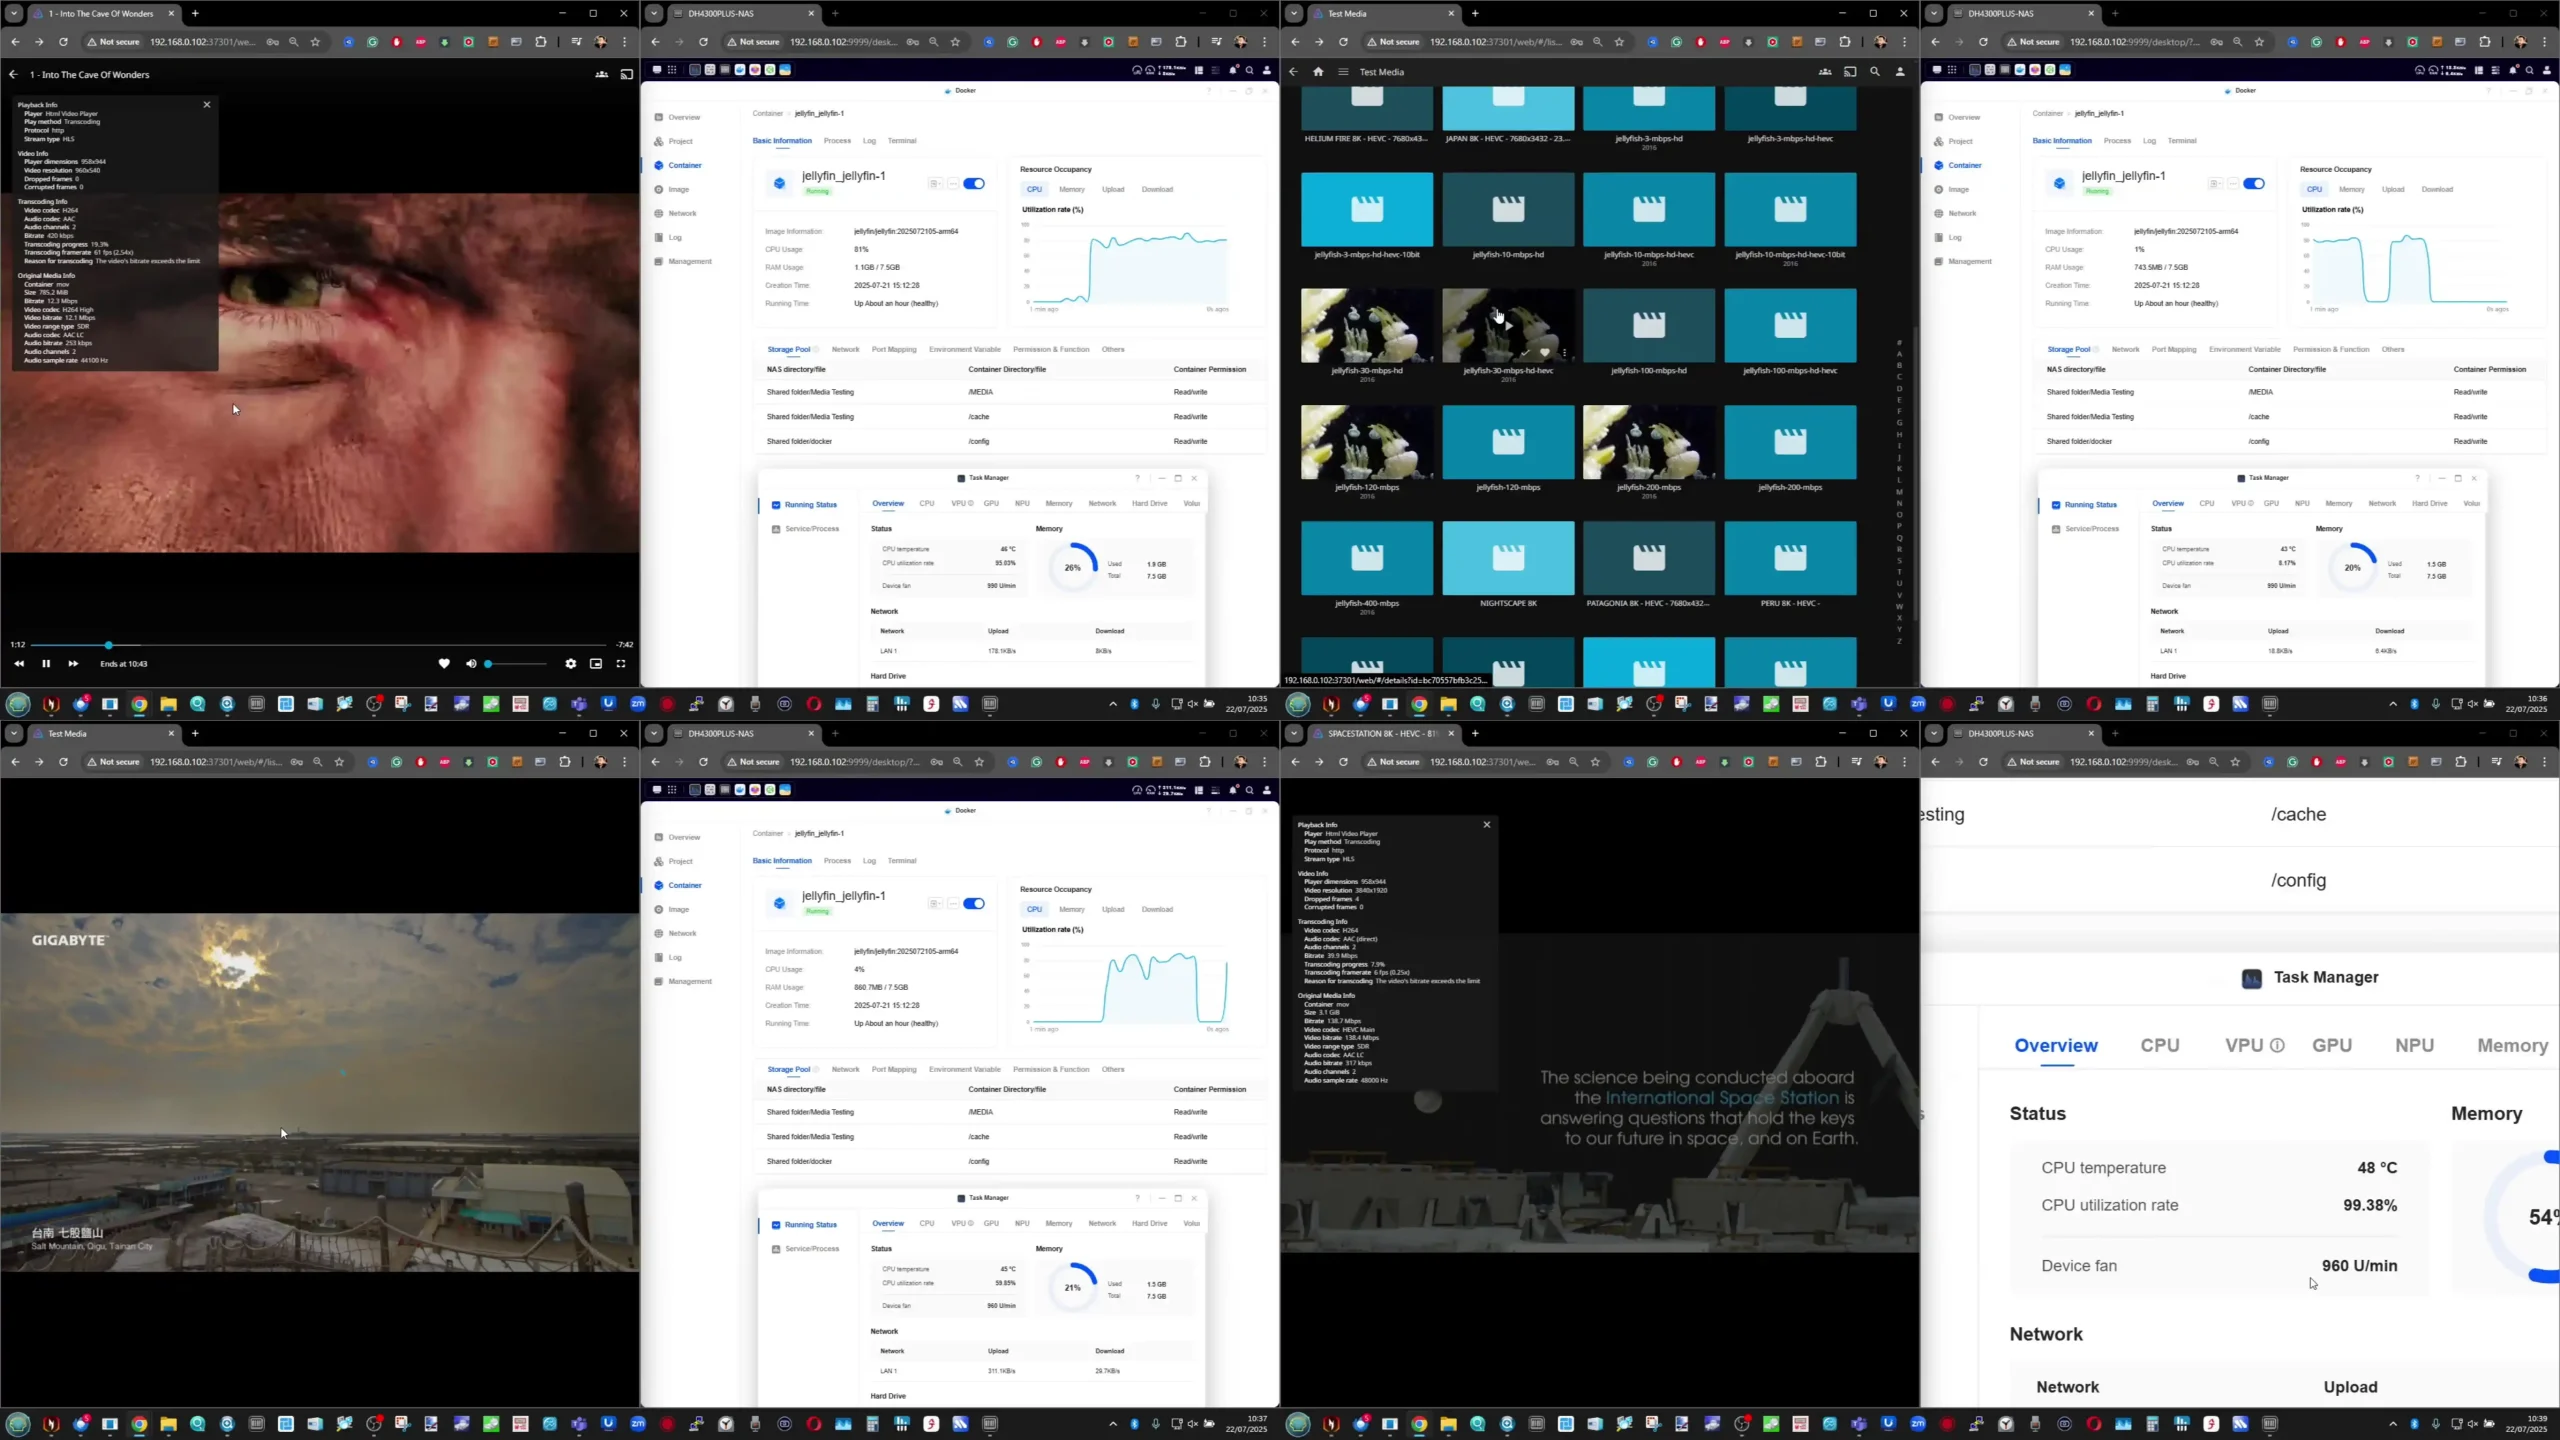Click the home icon beside Test Media title
The width and height of the screenshot is (2560, 1440).
[1318, 72]
